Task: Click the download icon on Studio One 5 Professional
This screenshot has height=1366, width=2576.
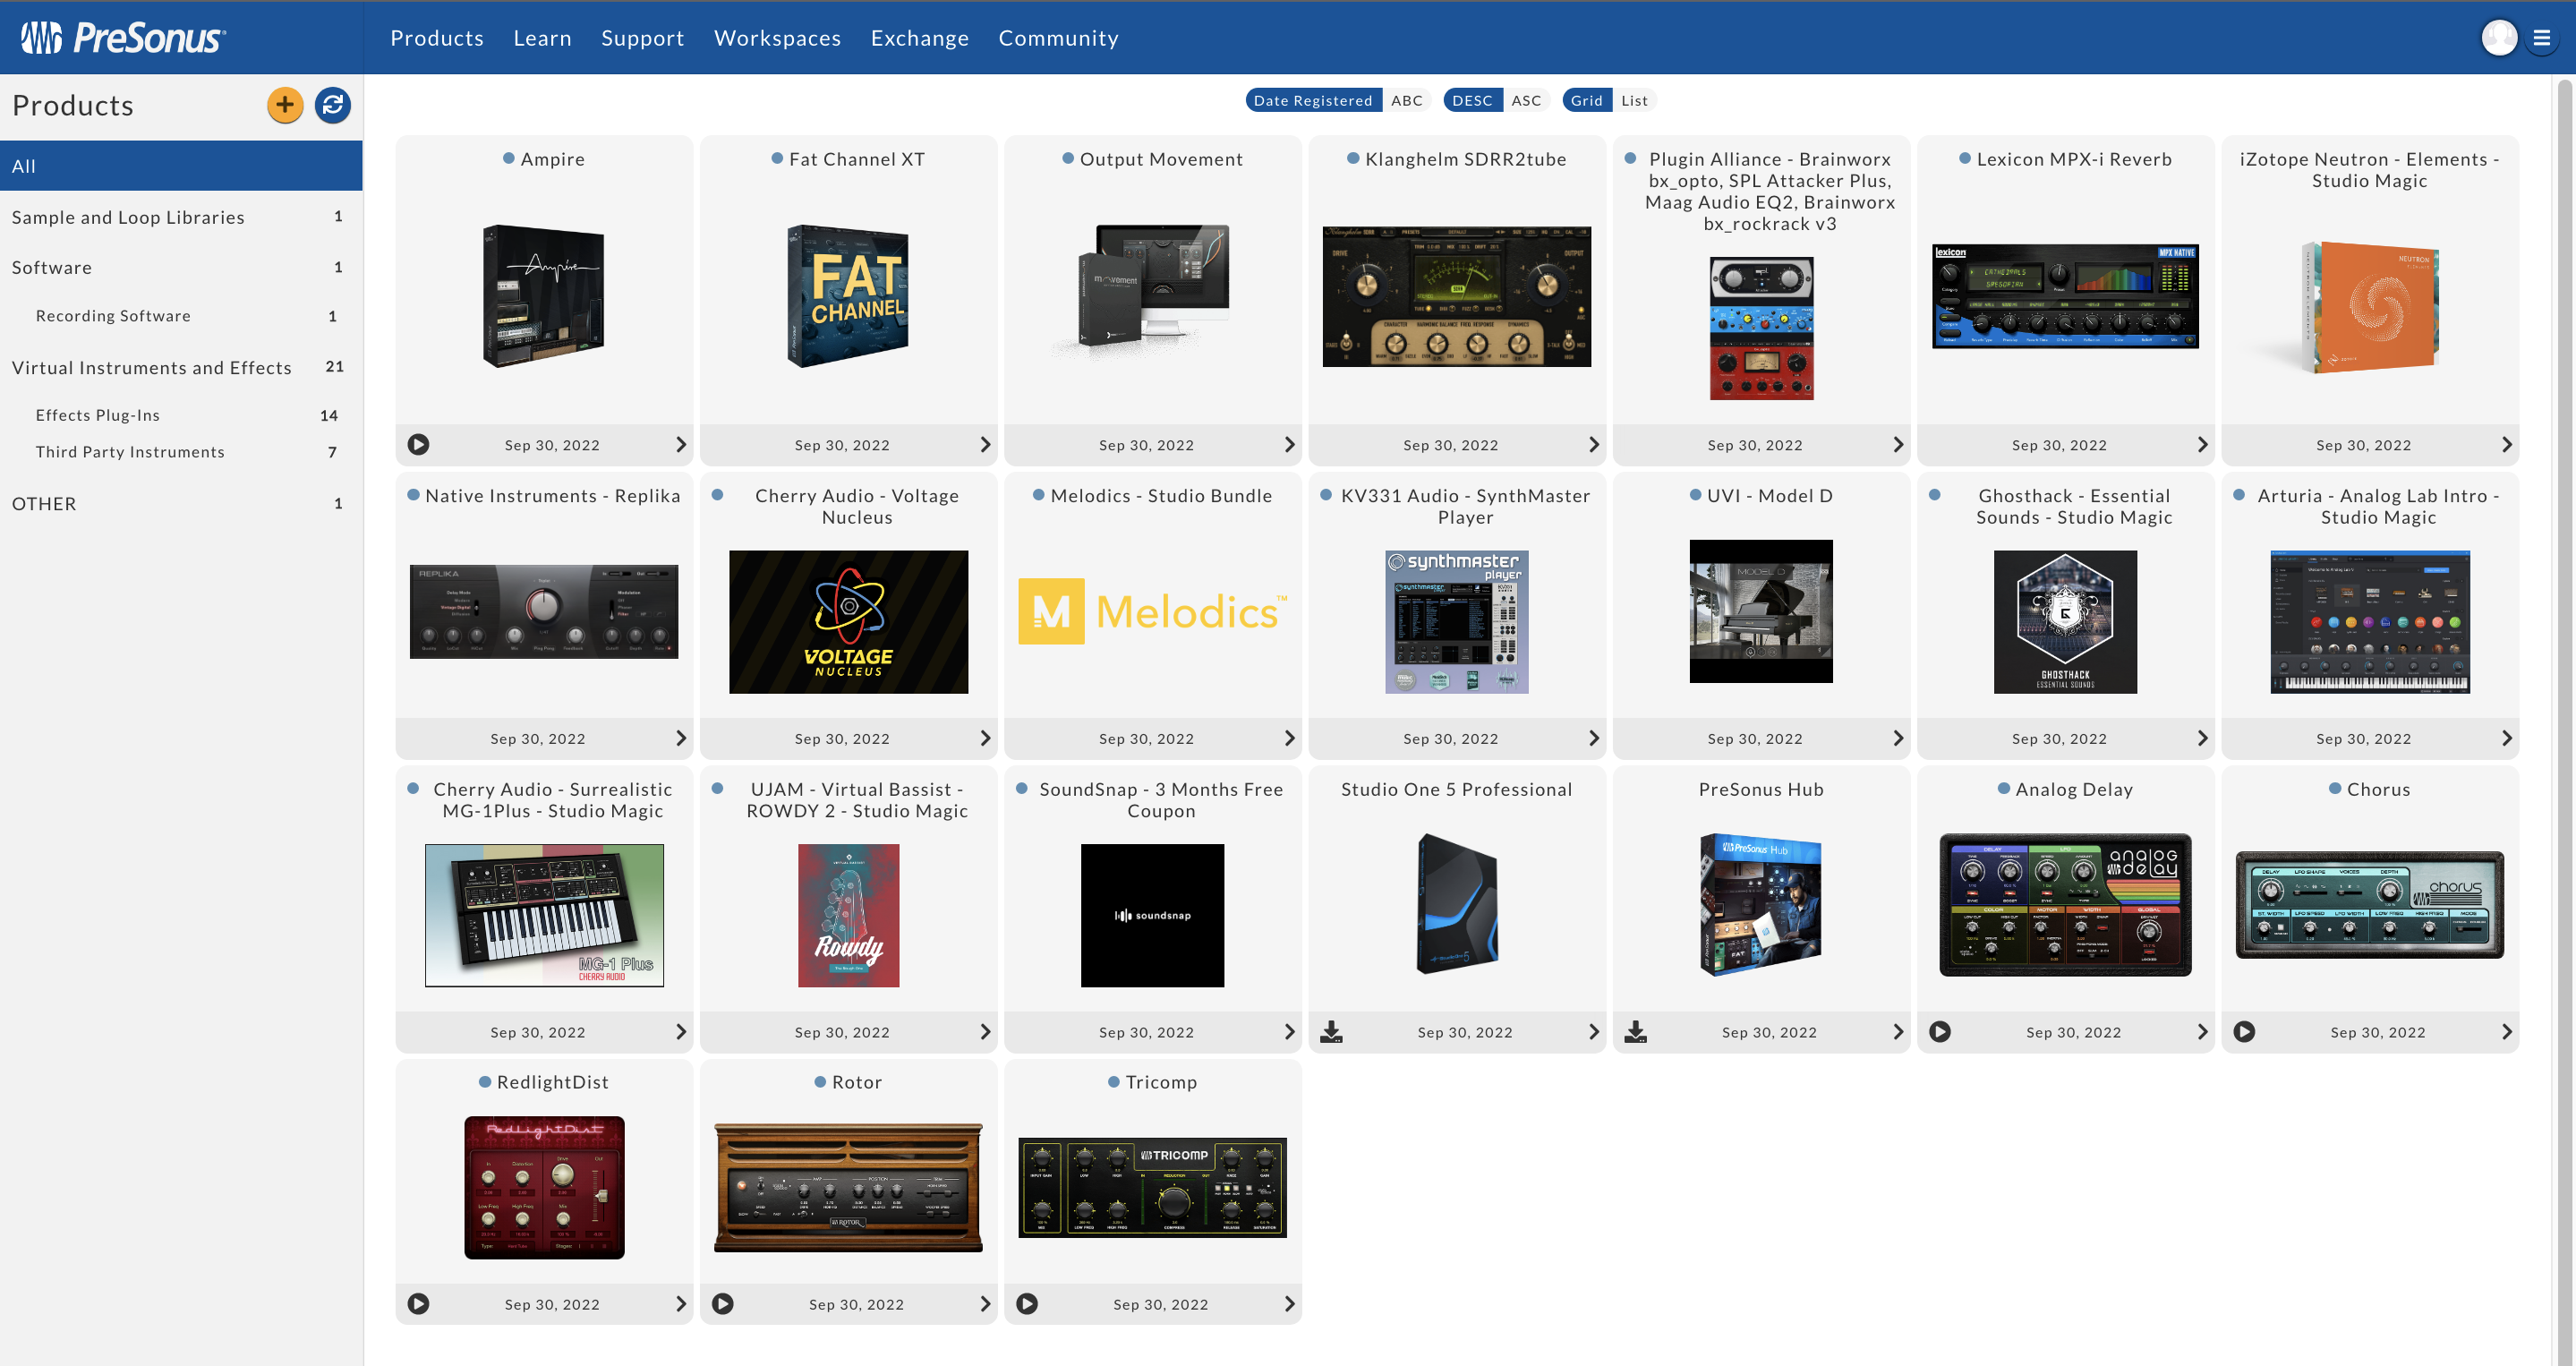Action: [x=1331, y=1031]
